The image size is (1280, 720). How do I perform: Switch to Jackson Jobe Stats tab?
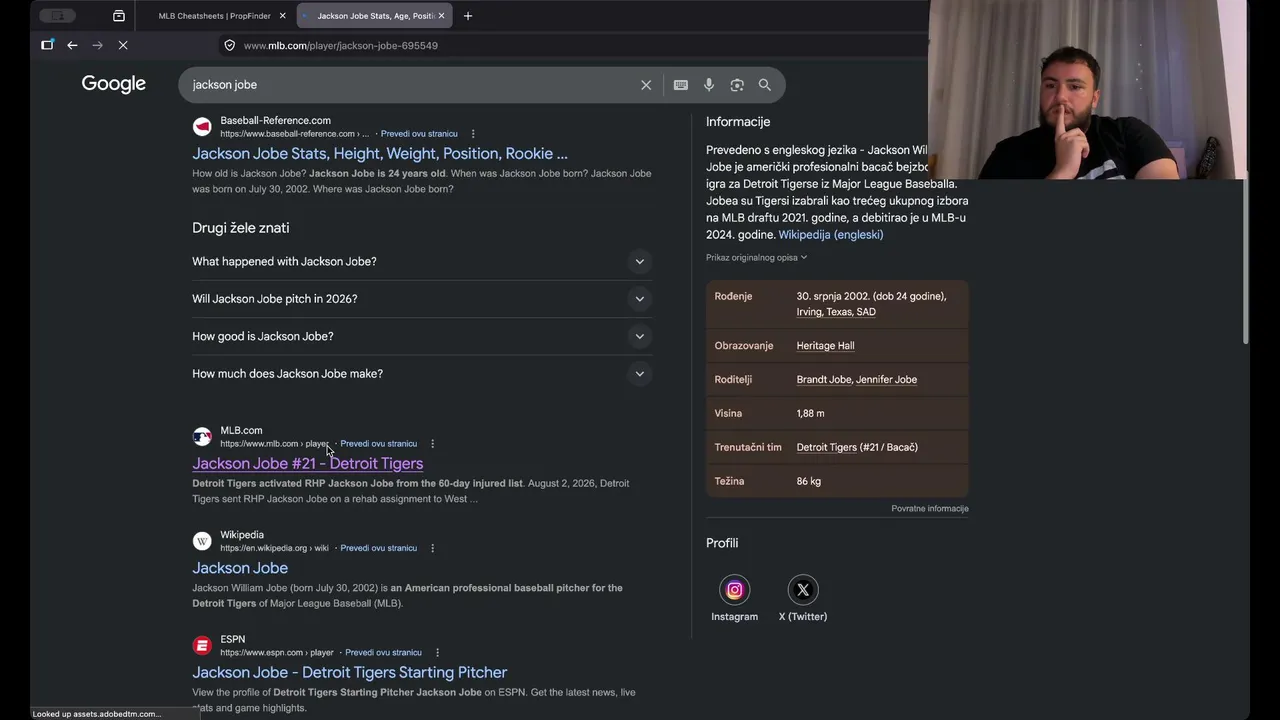[375, 16]
